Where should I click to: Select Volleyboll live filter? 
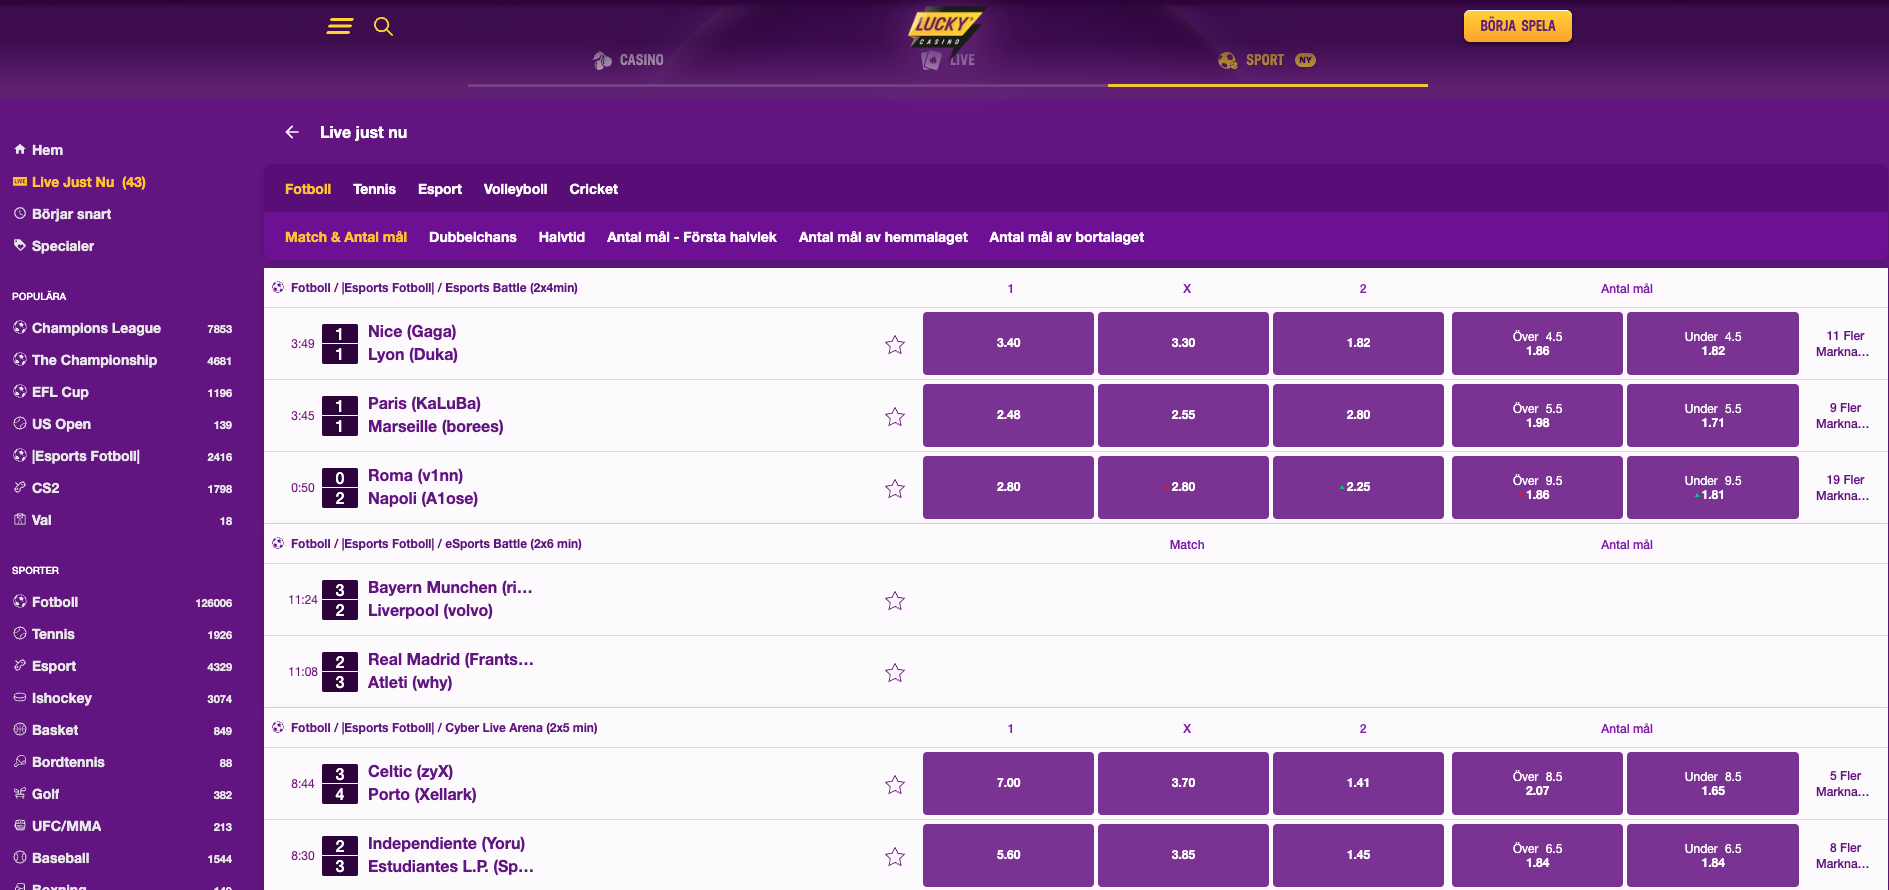(515, 189)
